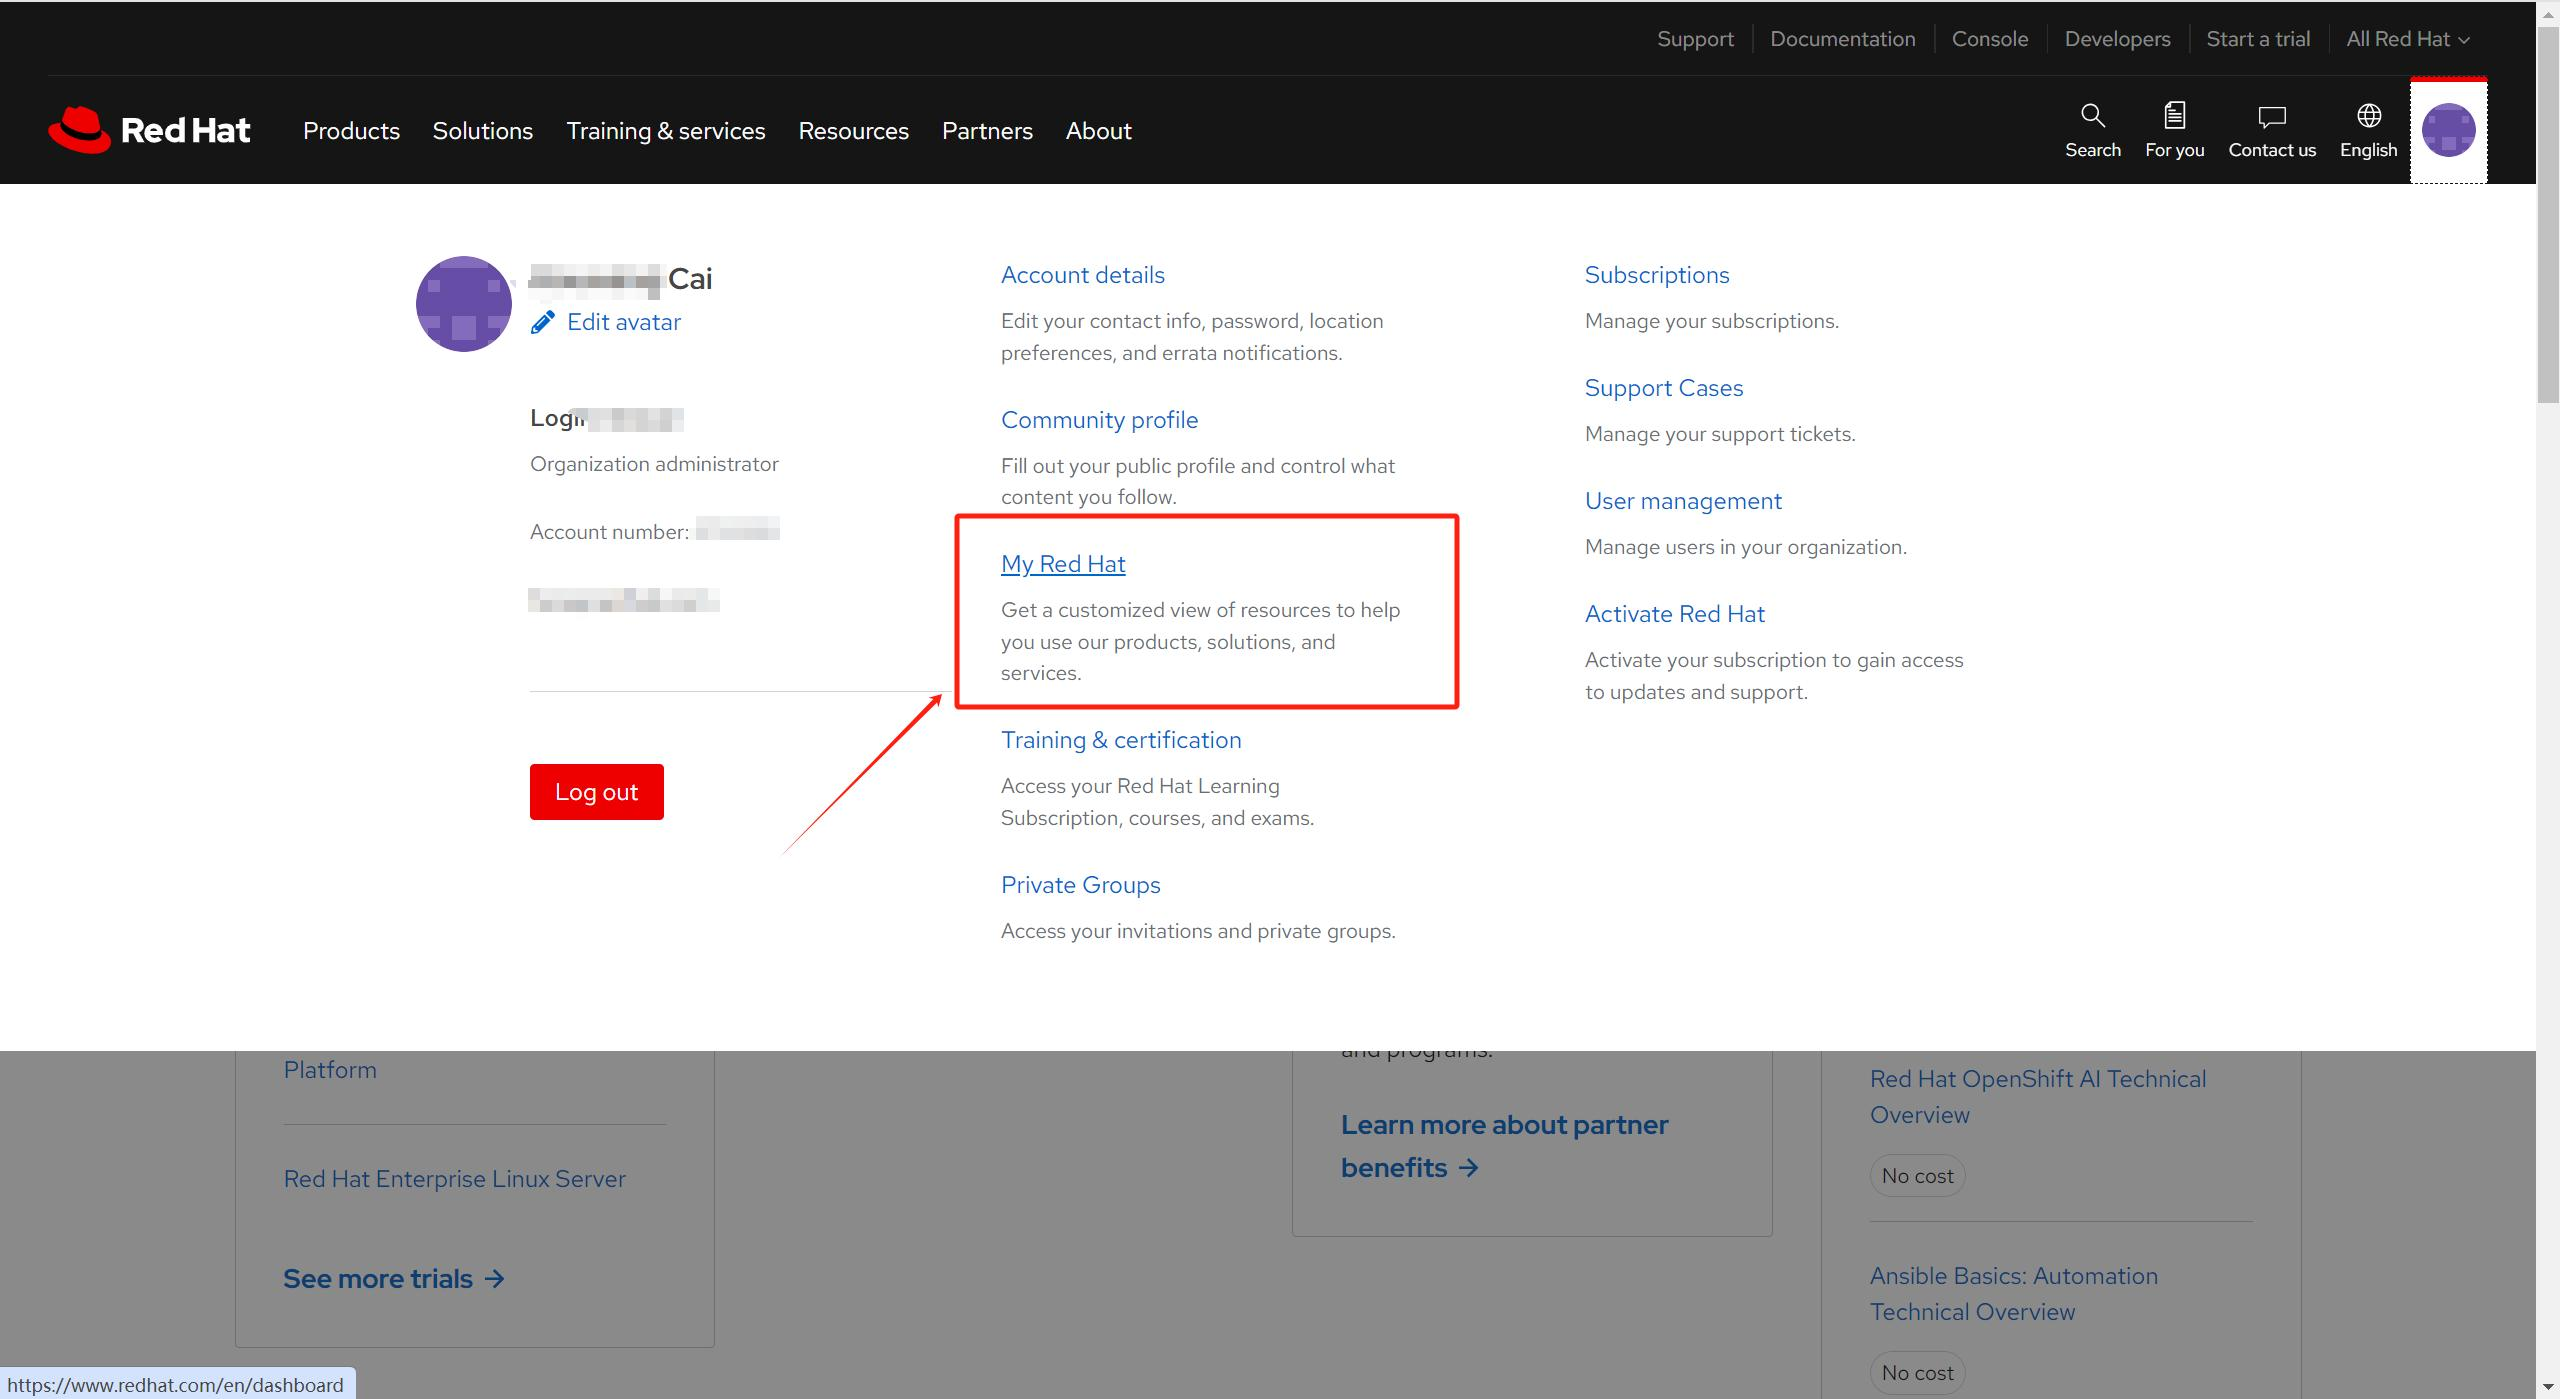This screenshot has height=1399, width=2560.
Task: Expand All Red Hat dropdown menu
Action: pyautogui.click(x=2405, y=38)
